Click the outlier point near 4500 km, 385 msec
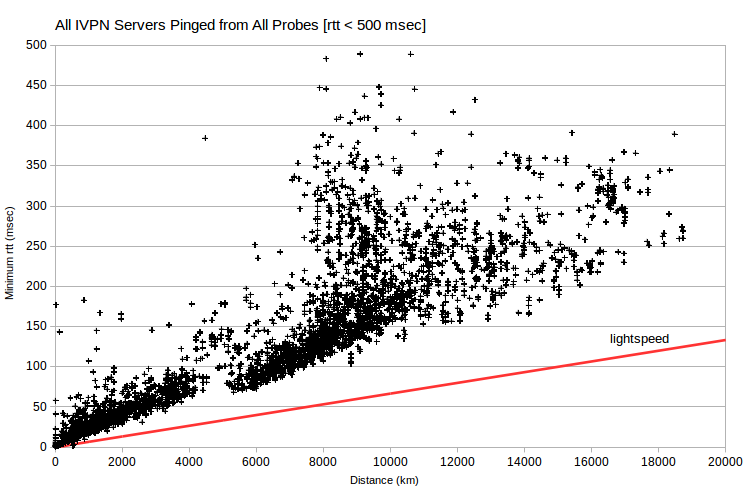745x489 pixels. [205, 138]
